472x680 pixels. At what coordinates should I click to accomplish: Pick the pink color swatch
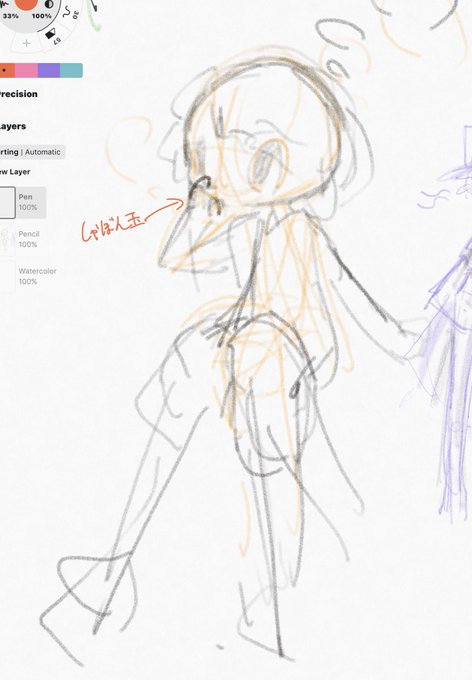point(26,70)
